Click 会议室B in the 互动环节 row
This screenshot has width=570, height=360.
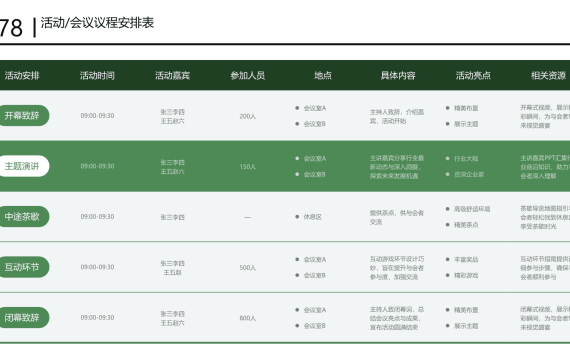click(x=315, y=276)
